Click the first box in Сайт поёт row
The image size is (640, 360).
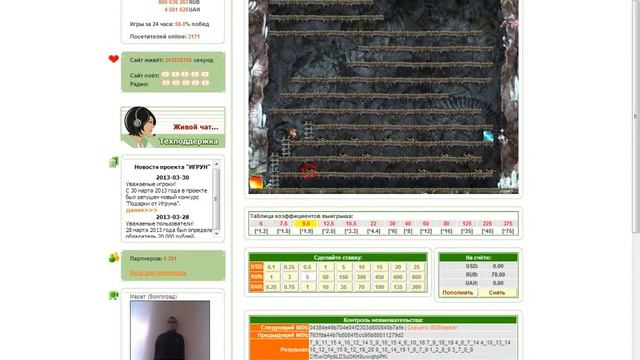(165, 74)
